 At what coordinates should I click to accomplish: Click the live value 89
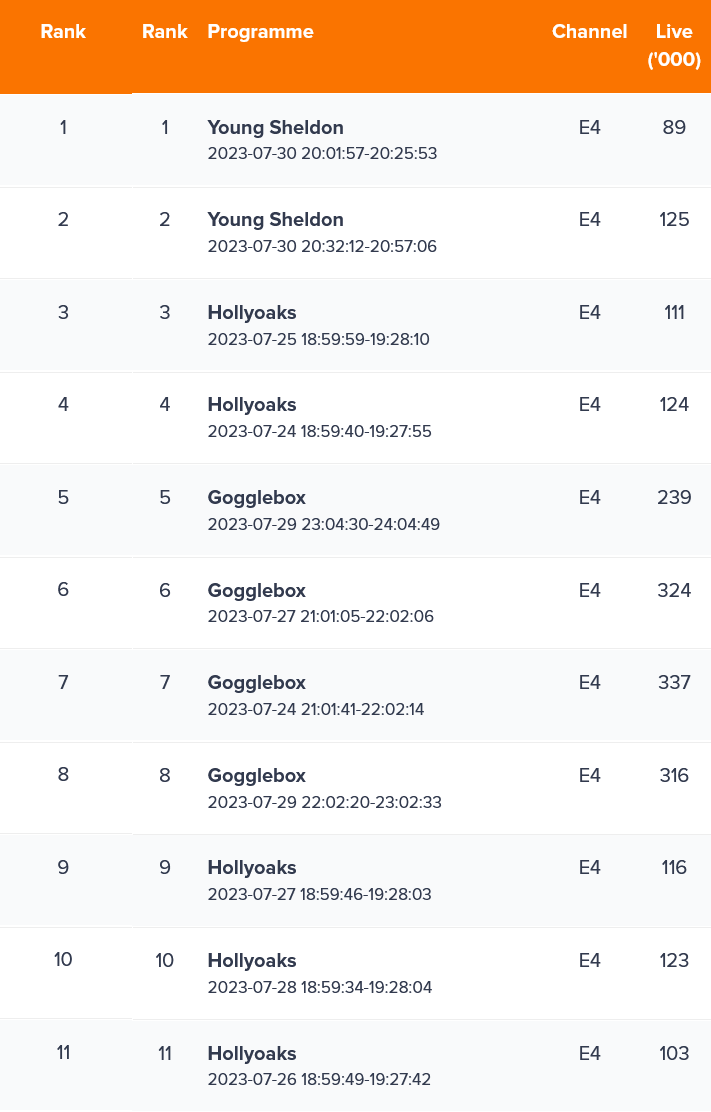coord(673,127)
